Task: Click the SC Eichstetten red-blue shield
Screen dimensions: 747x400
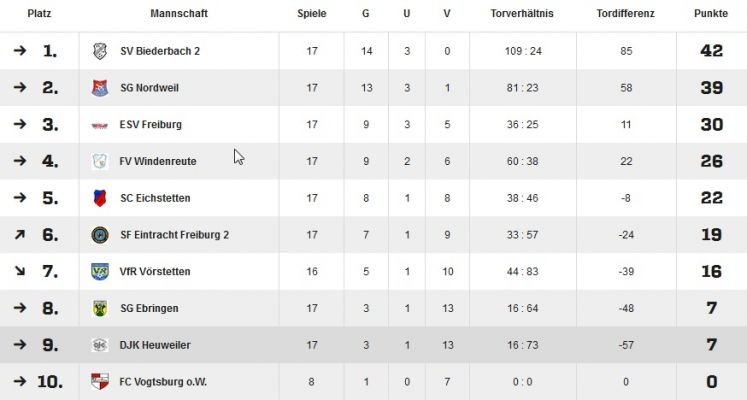Action: pyautogui.click(x=100, y=198)
